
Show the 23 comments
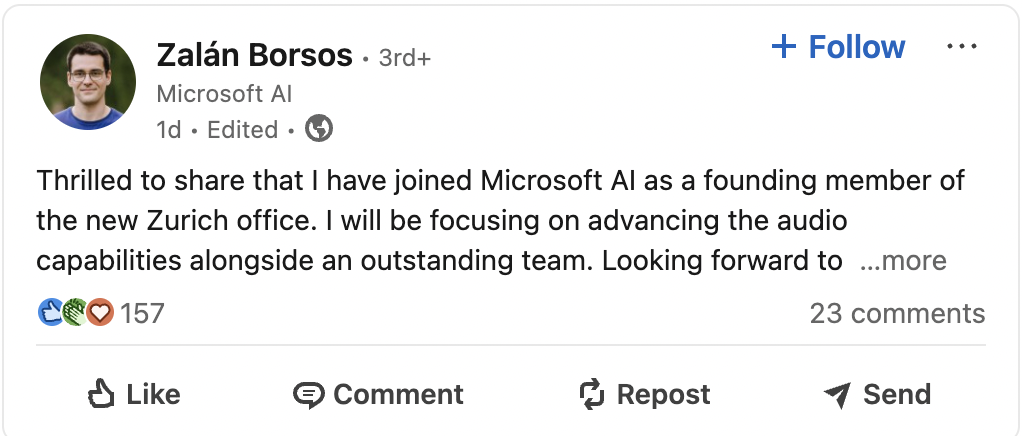[897, 313]
